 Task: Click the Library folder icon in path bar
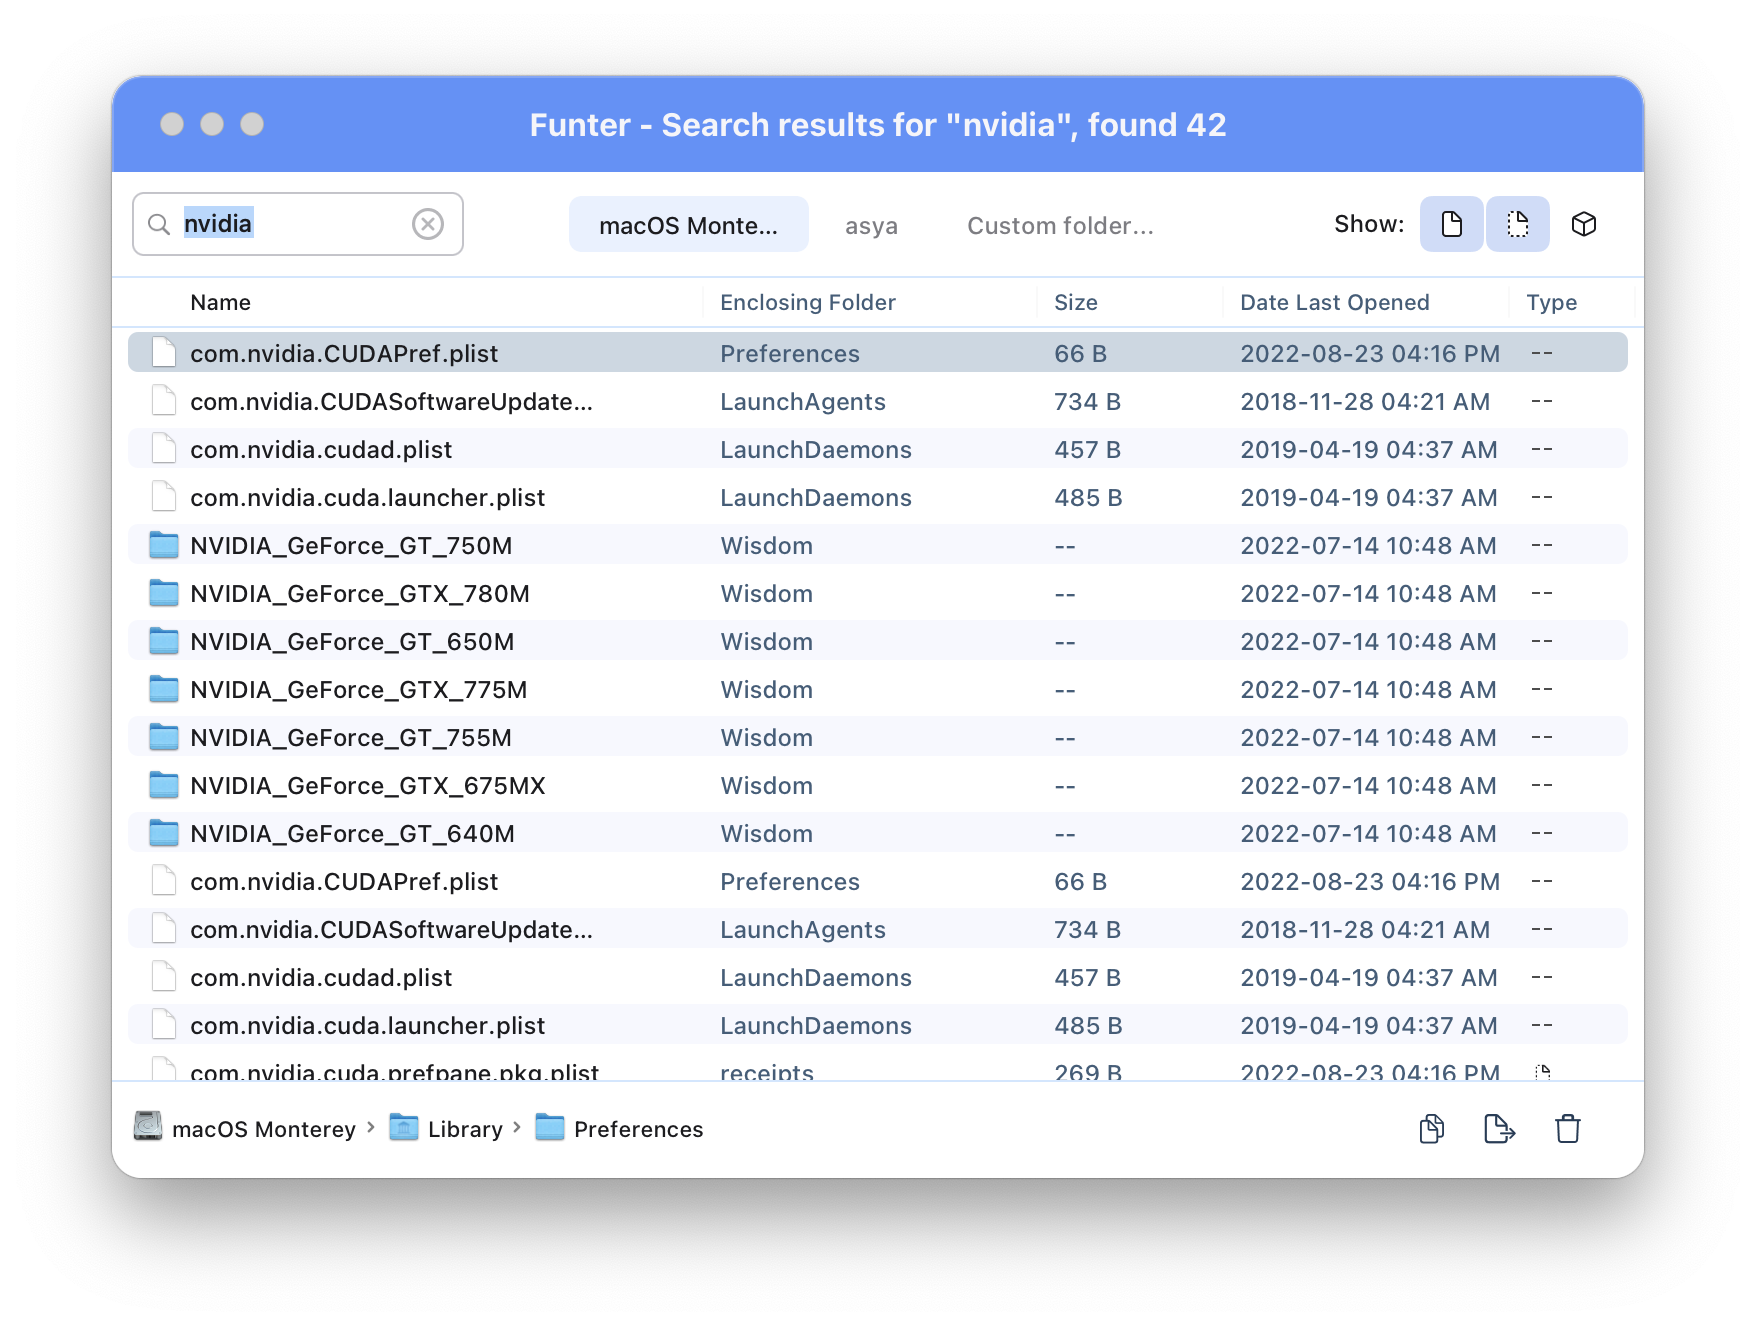(404, 1127)
